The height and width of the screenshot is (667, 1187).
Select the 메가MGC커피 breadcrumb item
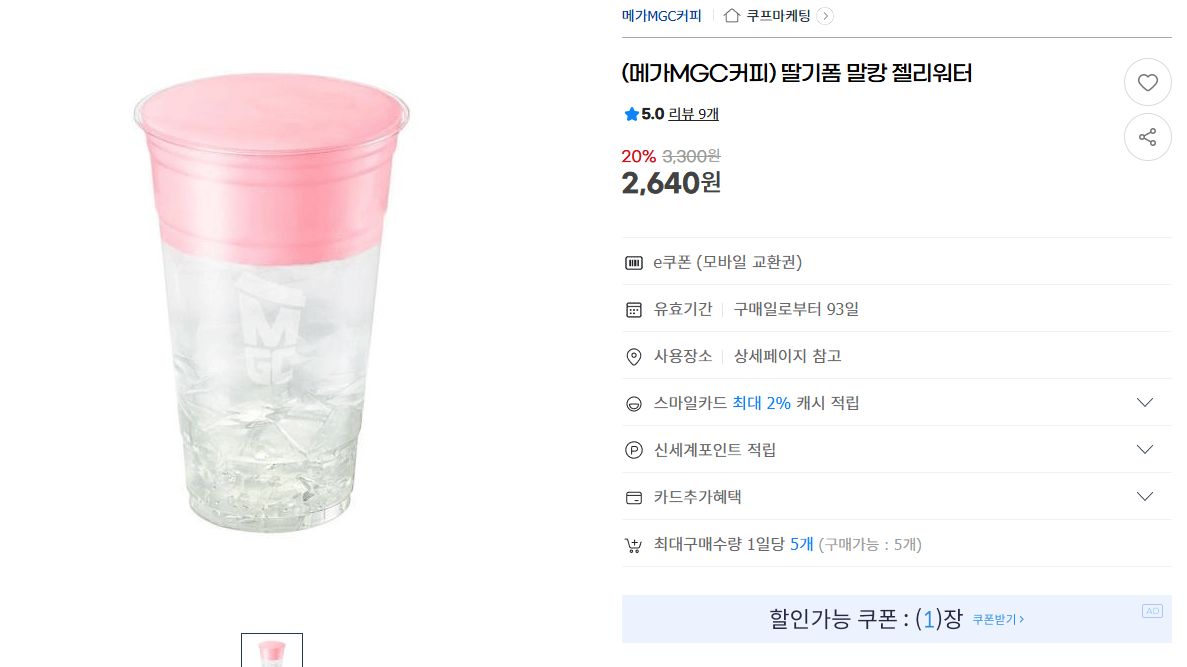point(661,15)
